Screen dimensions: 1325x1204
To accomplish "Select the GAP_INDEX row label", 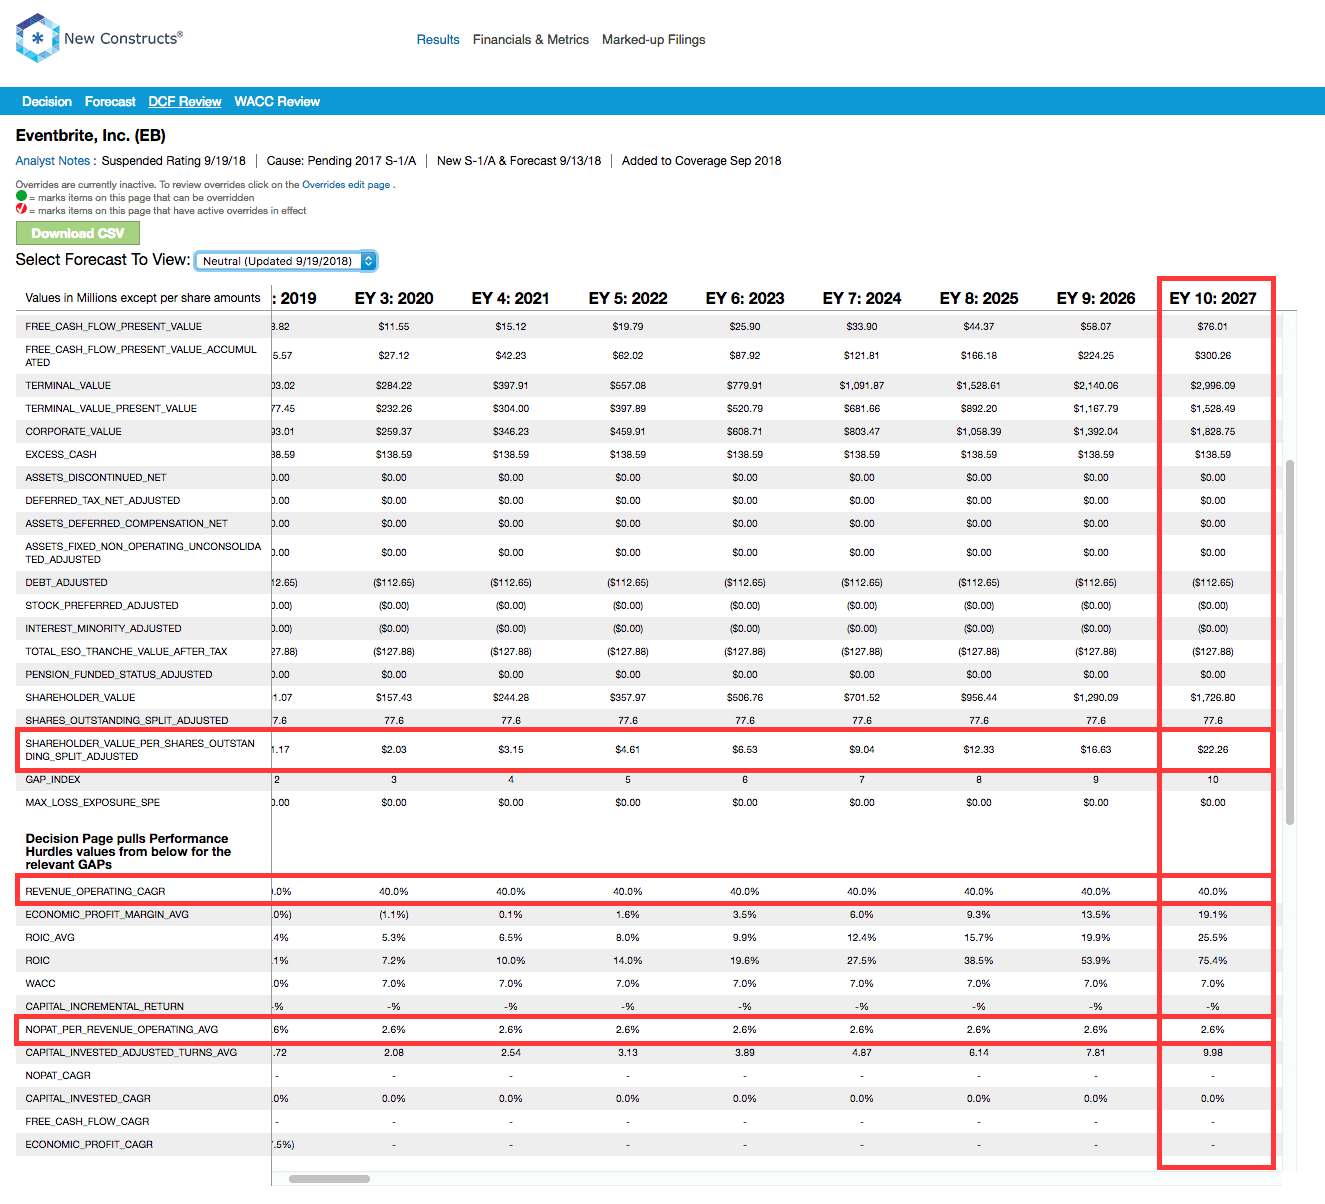I will click(53, 780).
